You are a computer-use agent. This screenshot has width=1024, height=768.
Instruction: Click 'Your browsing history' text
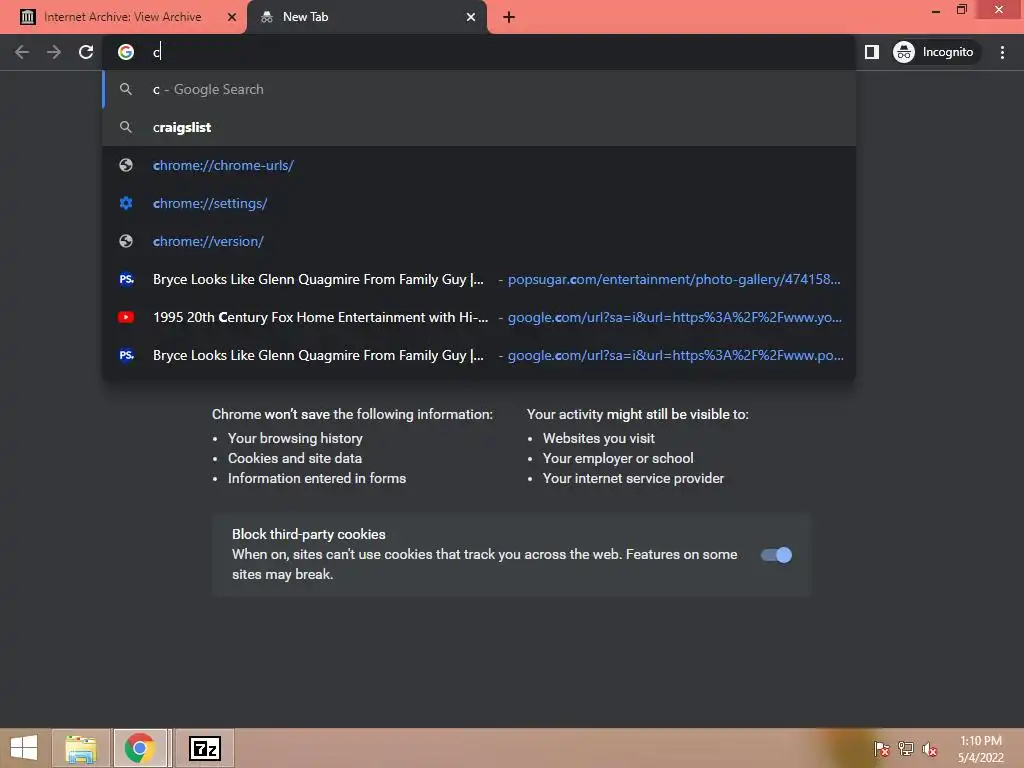(x=295, y=438)
